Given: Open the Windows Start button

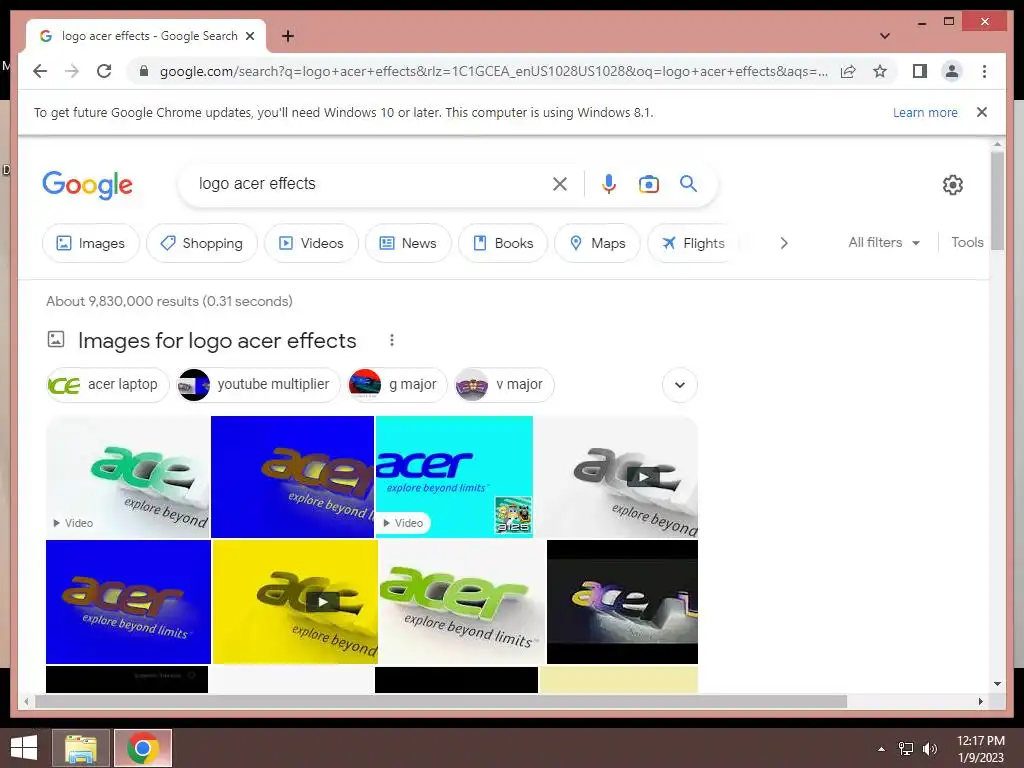Looking at the screenshot, I should pos(24,748).
